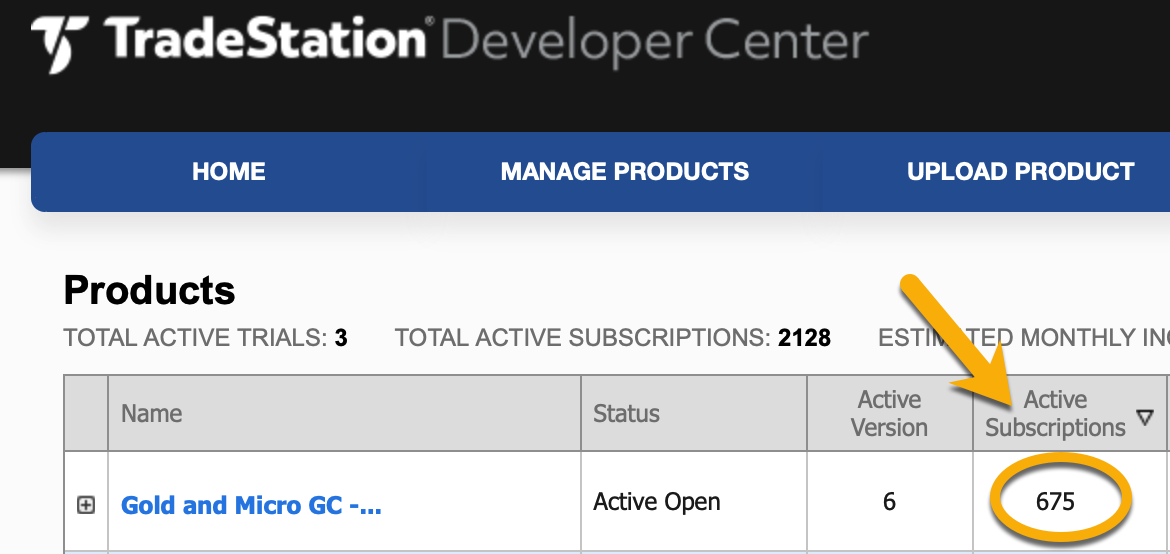
Task: Click the orange arrow annotation
Action: [955, 343]
